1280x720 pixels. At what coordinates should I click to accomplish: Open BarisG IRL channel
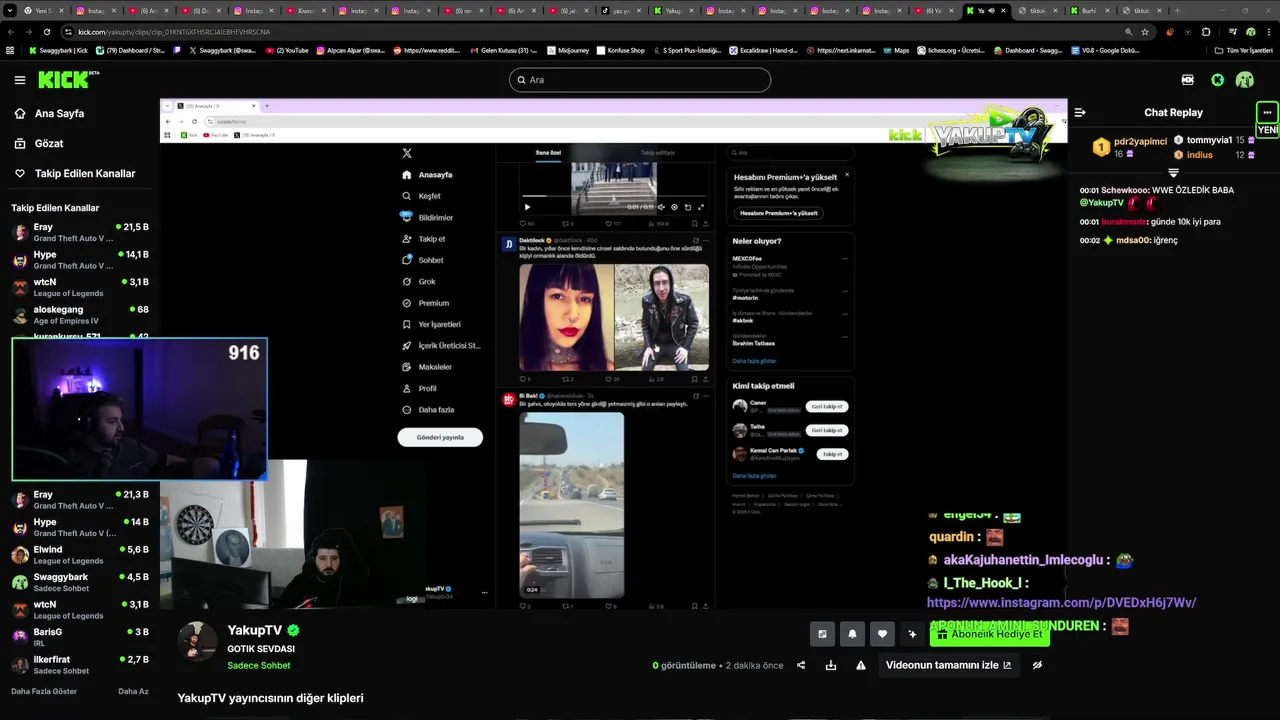point(80,638)
